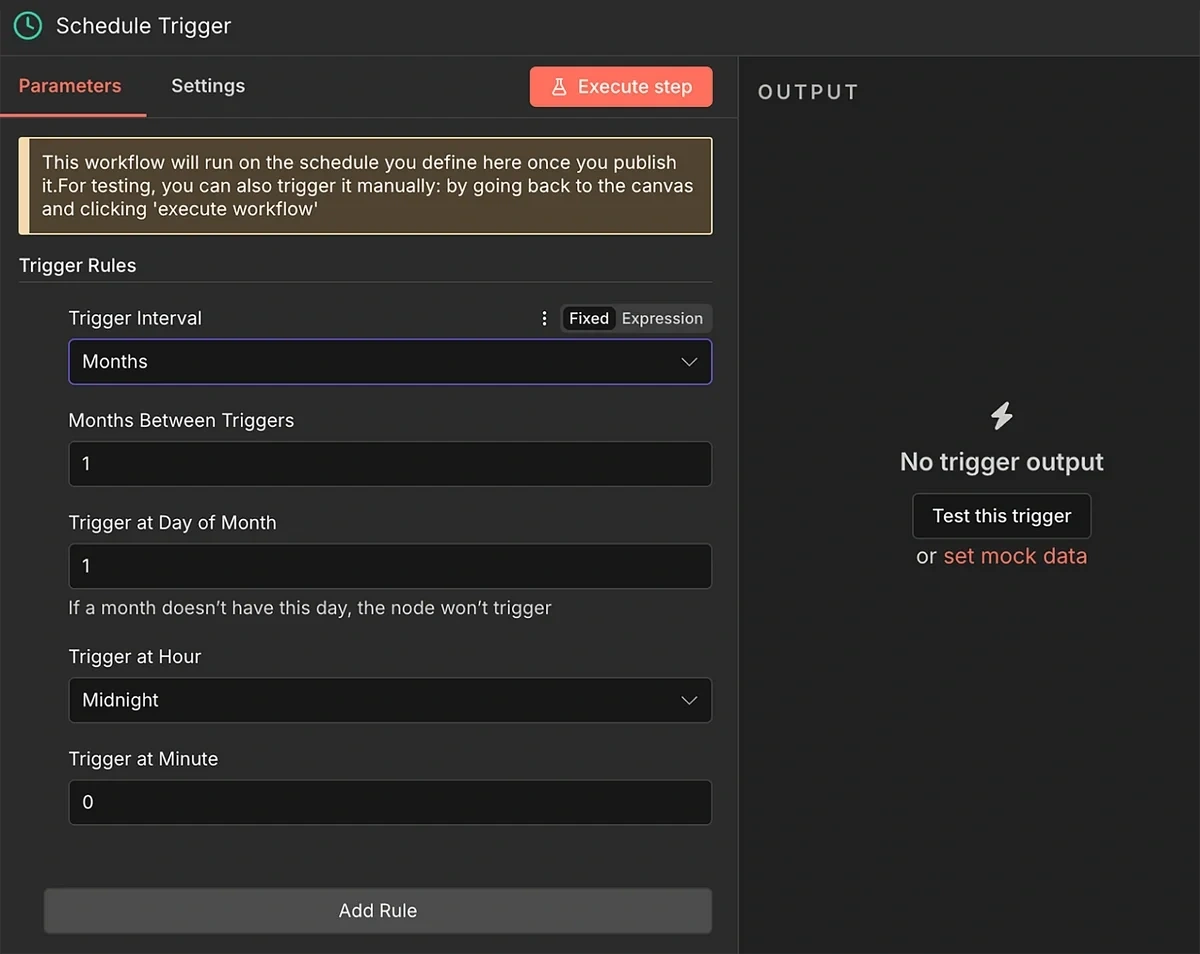Click the flask icon on Execute step

561,87
